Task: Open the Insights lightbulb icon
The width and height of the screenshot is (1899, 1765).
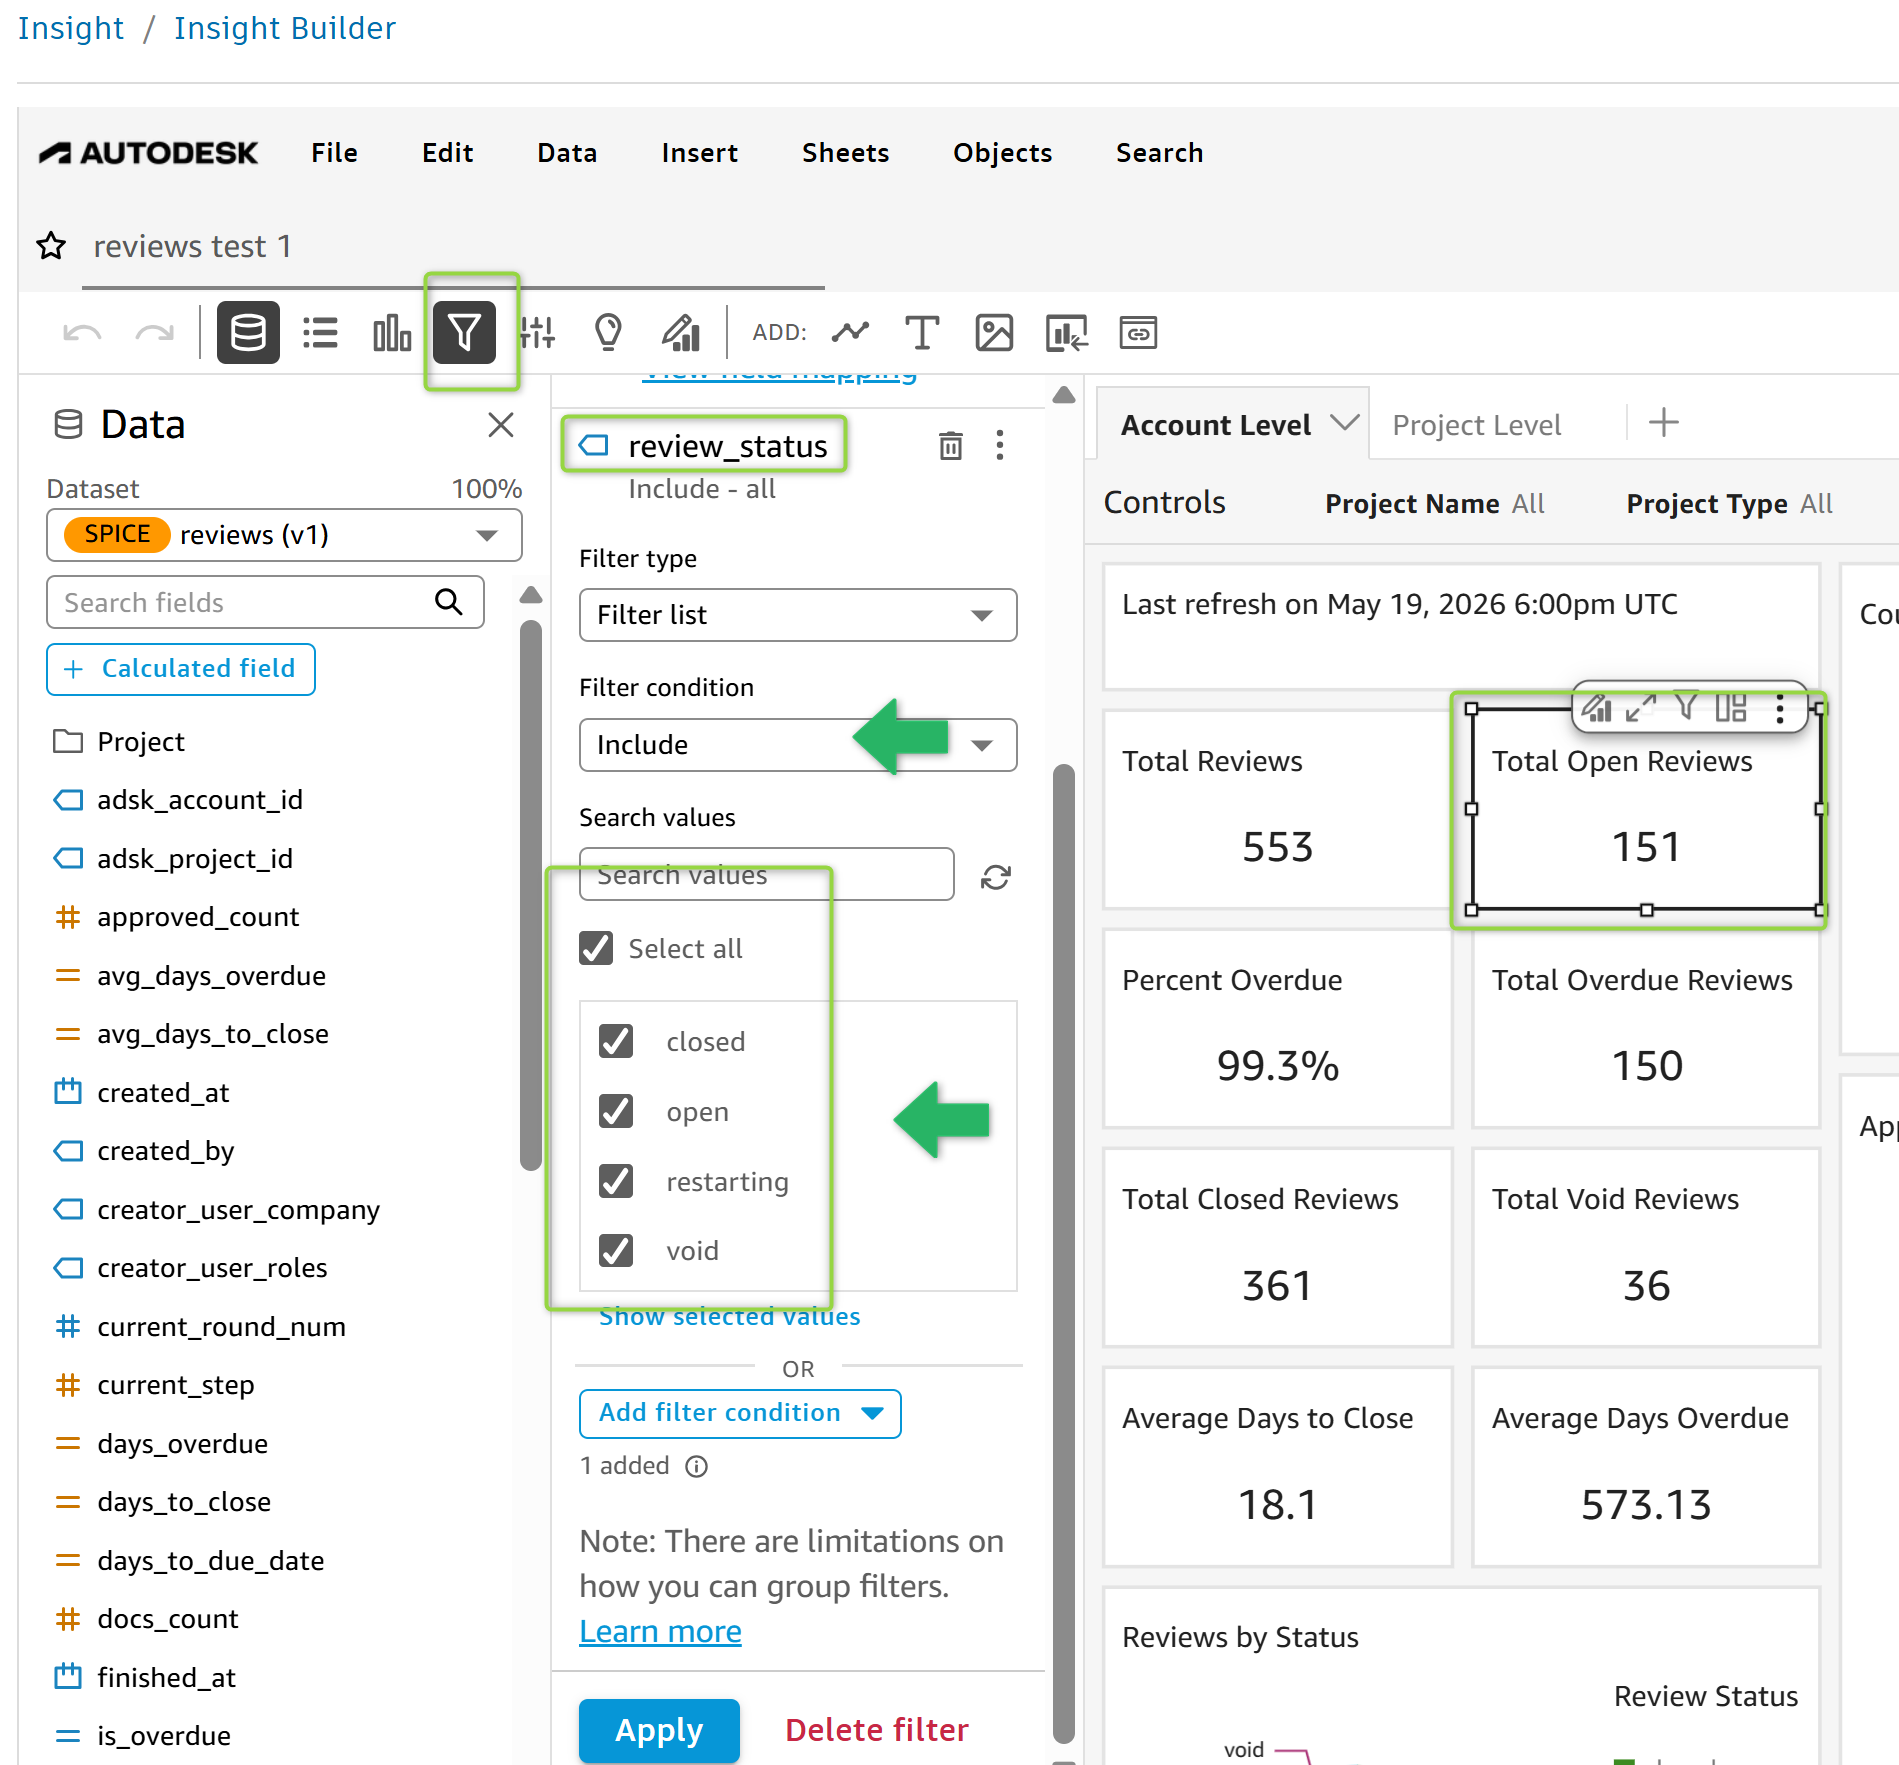Action: (x=608, y=333)
